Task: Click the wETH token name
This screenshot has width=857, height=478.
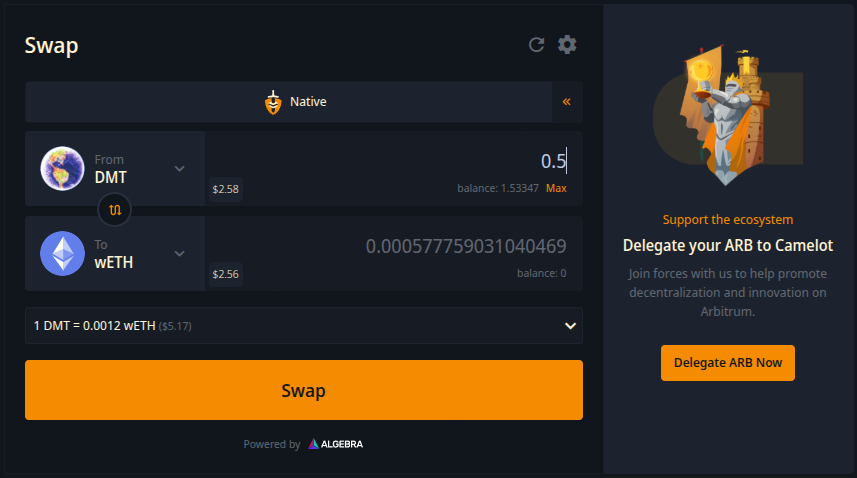Action: pyautogui.click(x=114, y=263)
